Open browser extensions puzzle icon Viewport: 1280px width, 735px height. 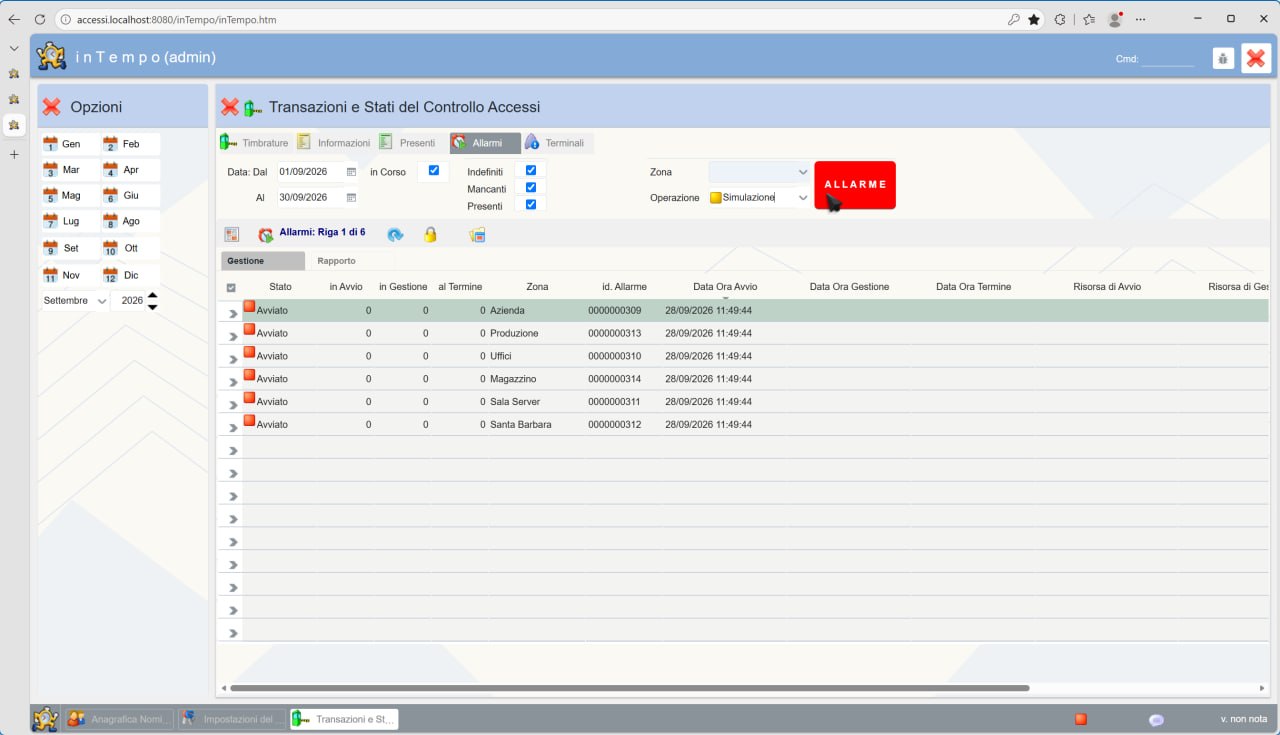tap(1060, 19)
